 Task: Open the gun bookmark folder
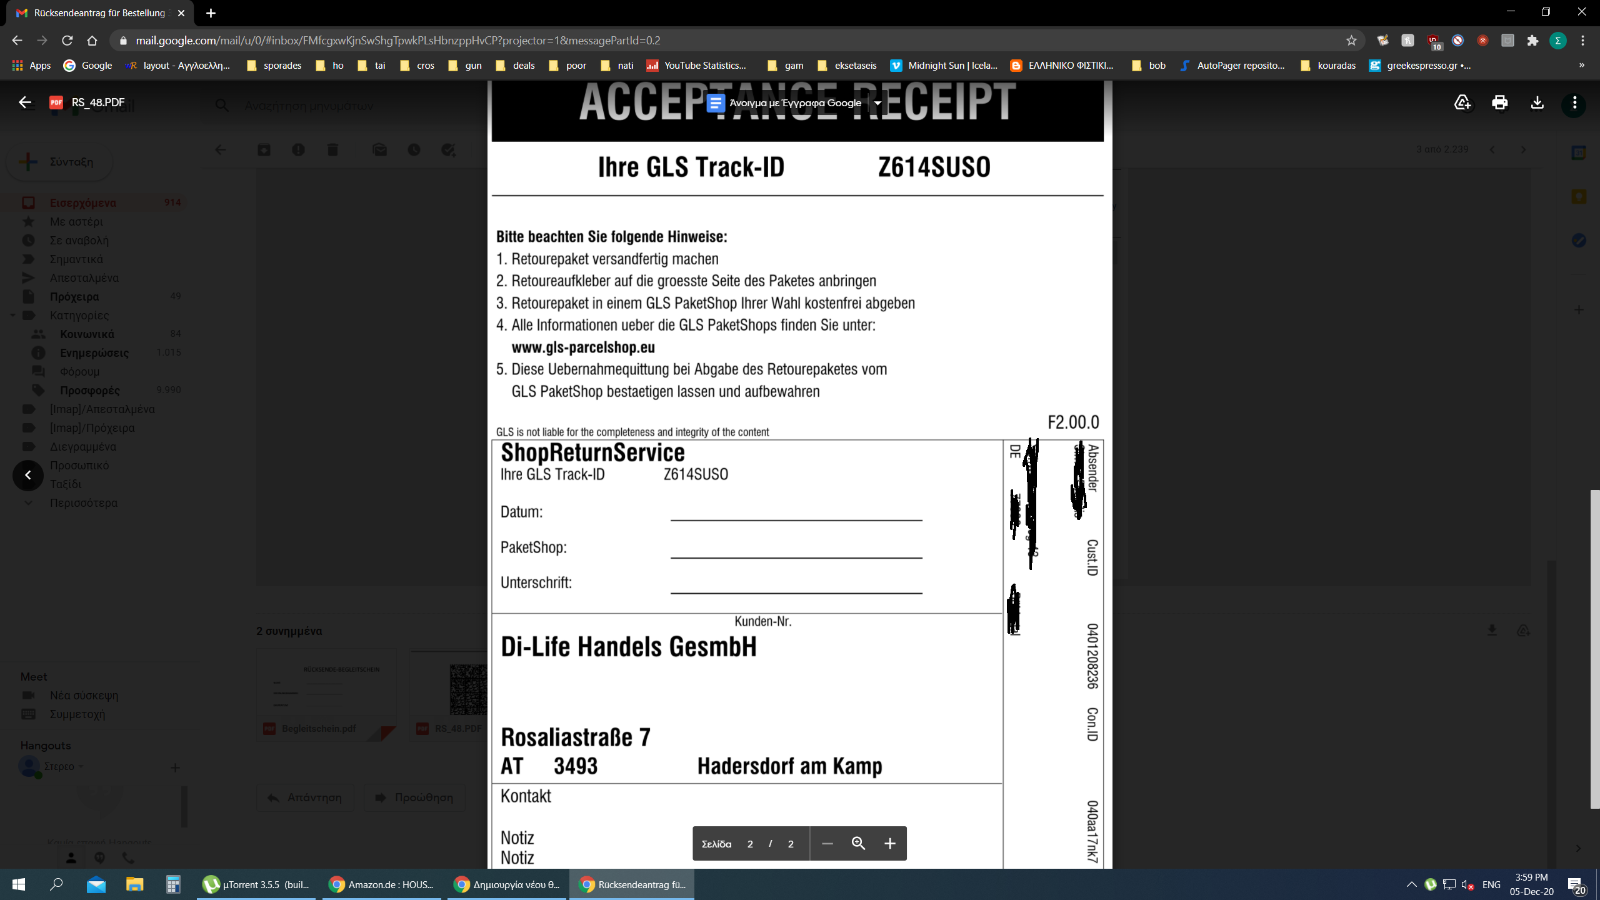(465, 65)
